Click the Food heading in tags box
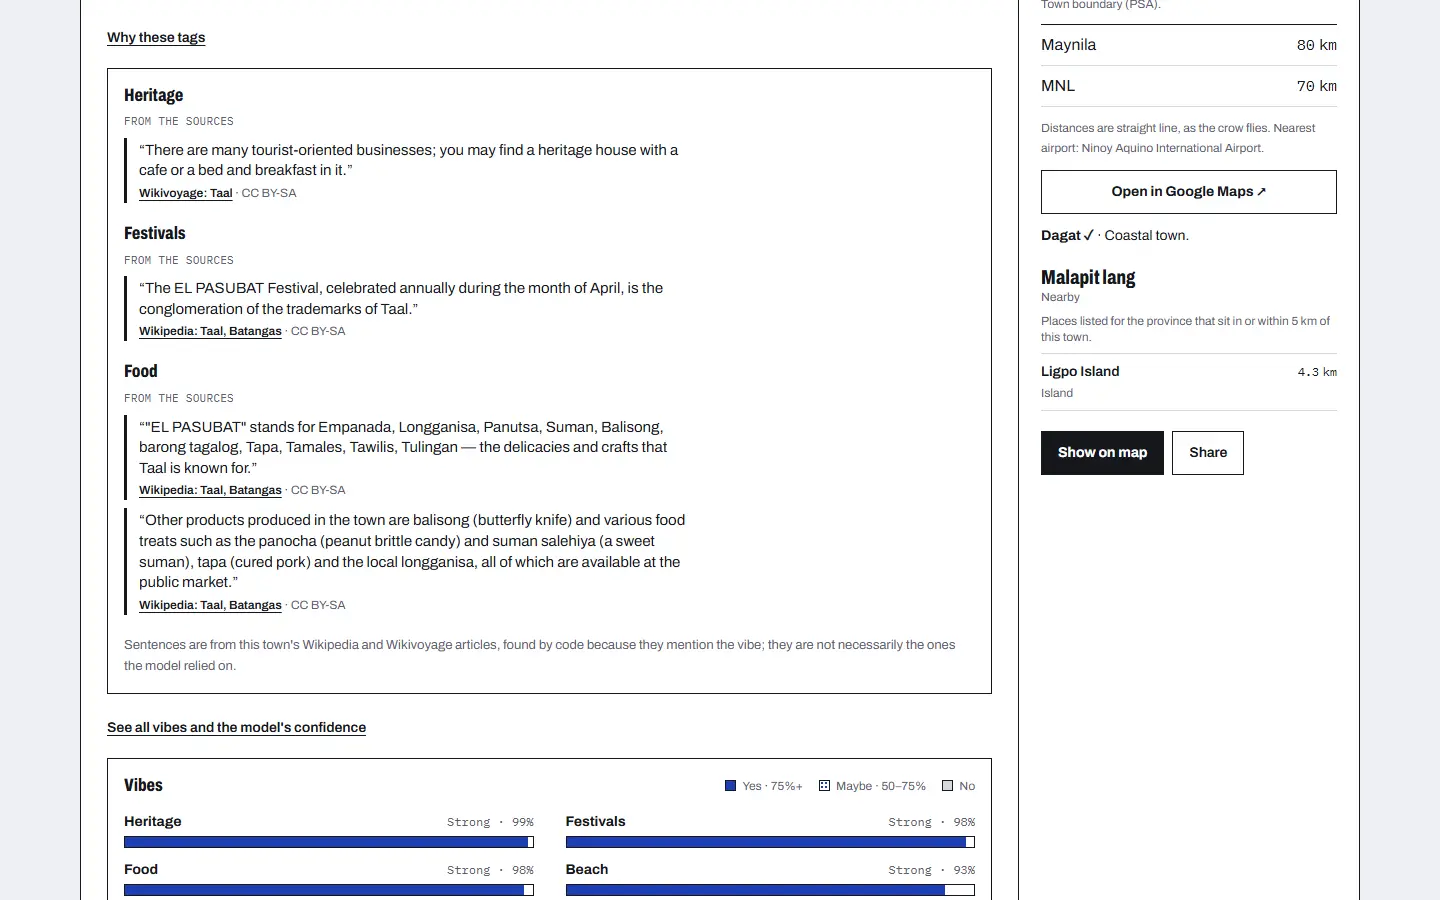Viewport: 1440px width, 900px height. click(141, 371)
